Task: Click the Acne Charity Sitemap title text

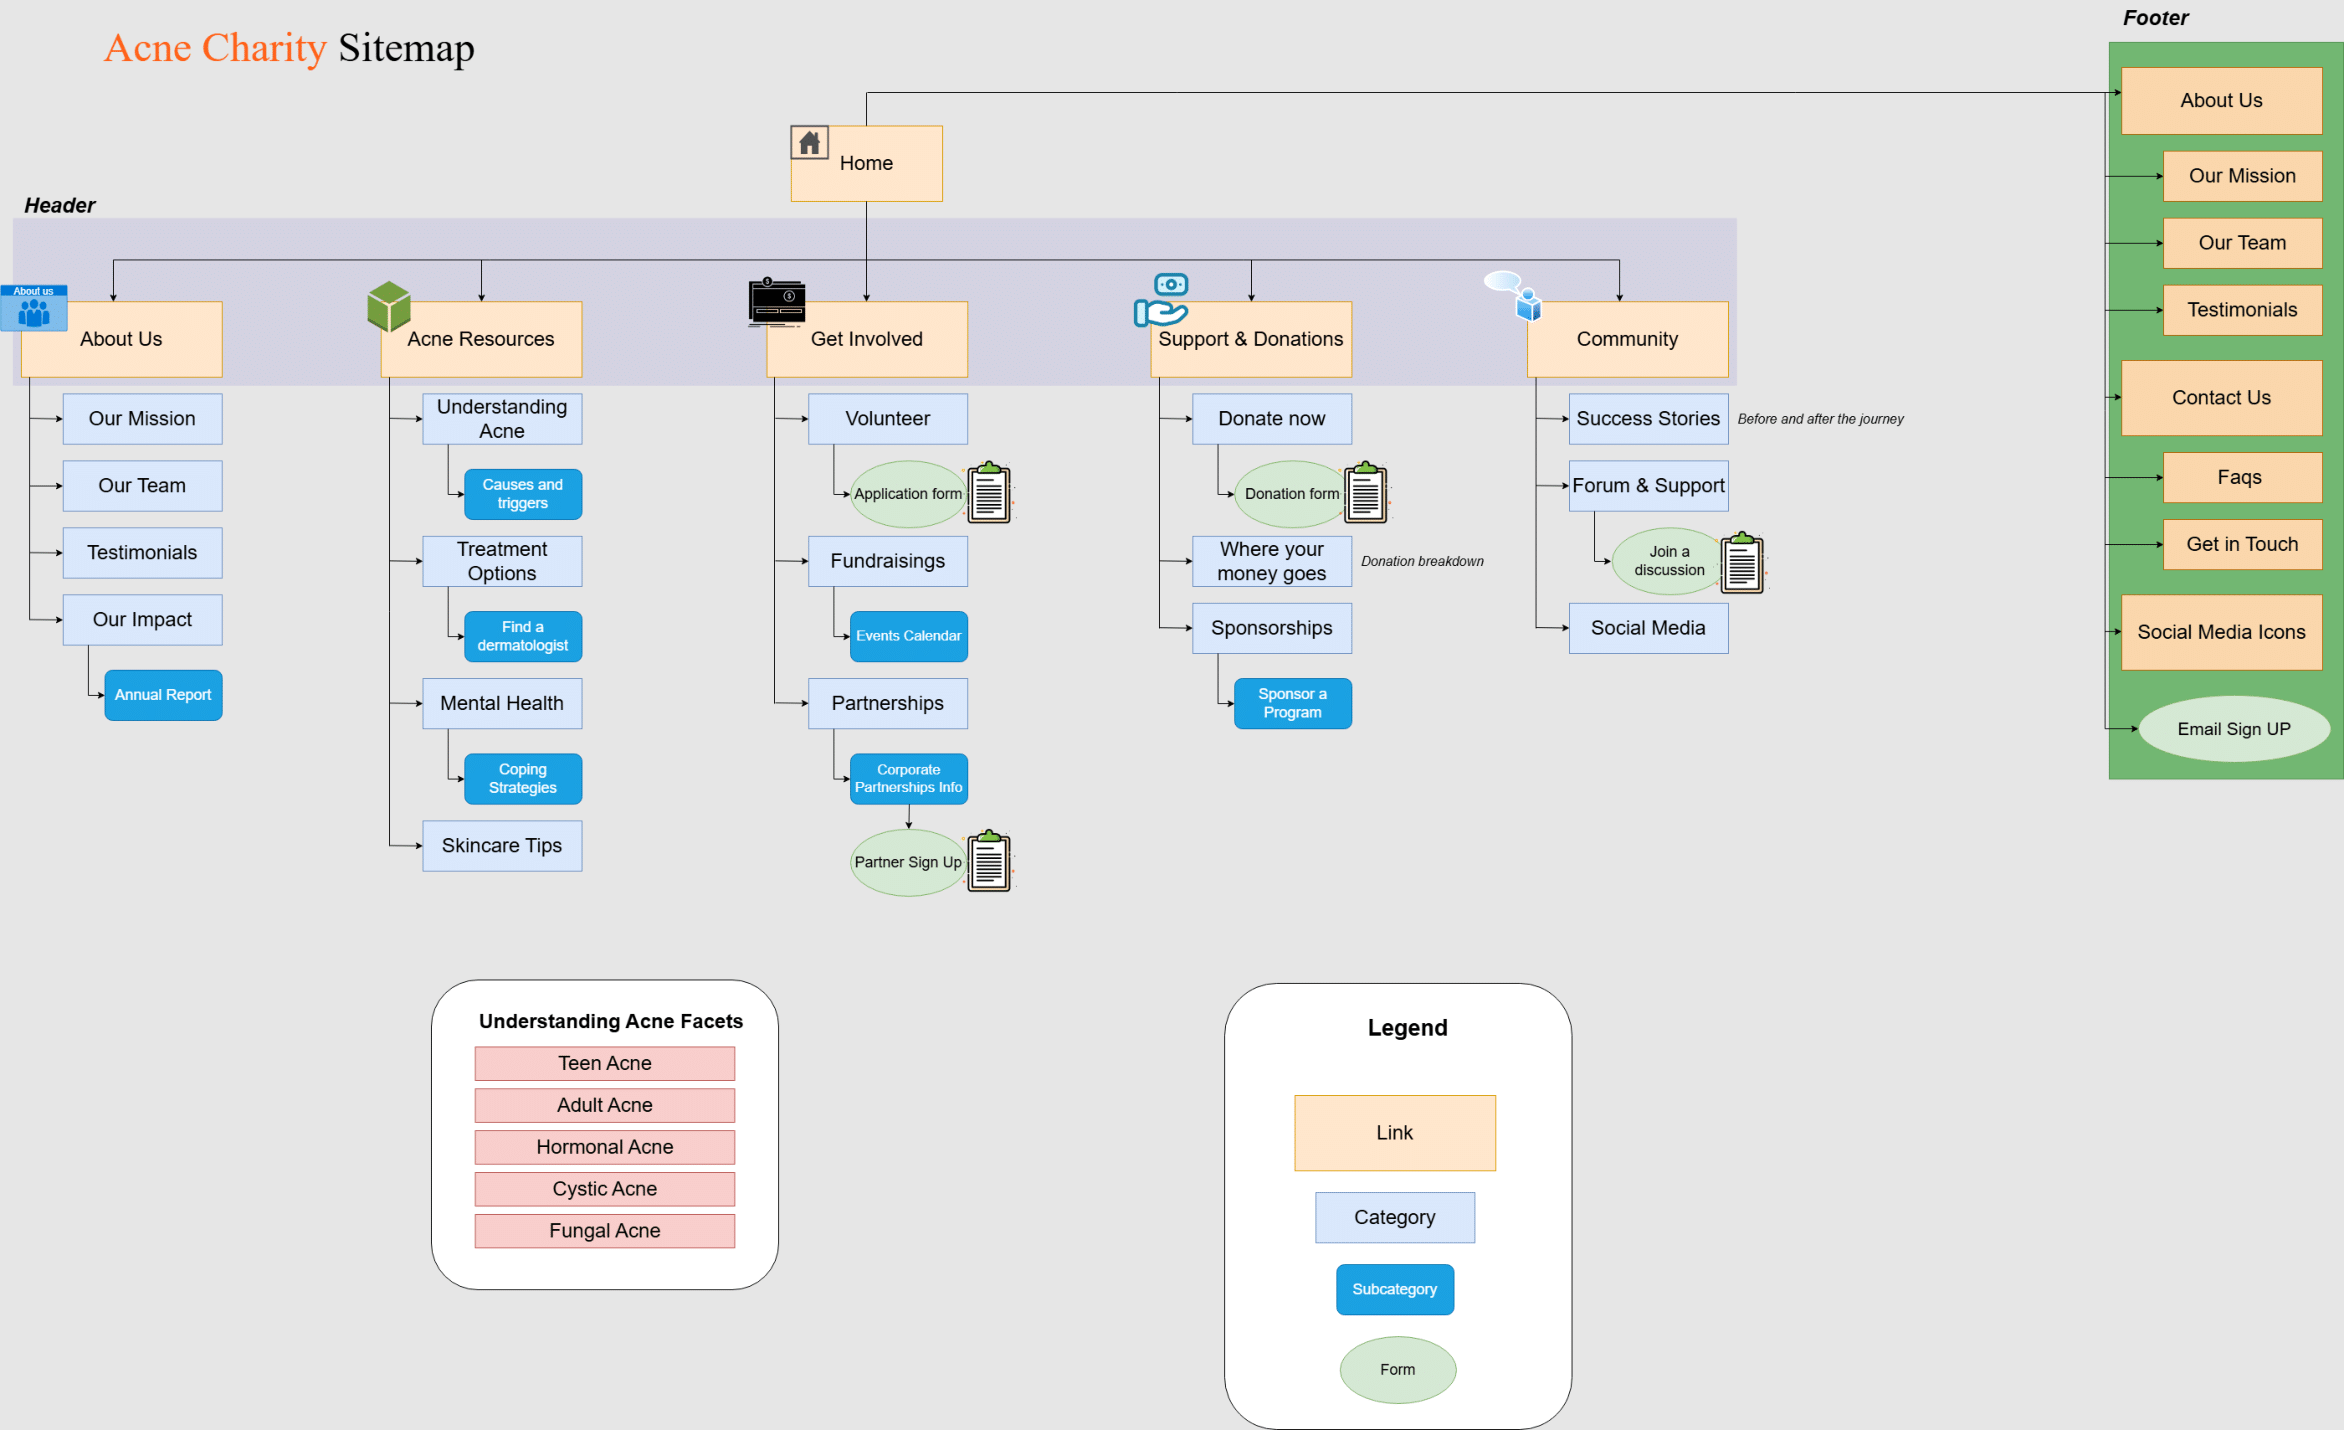Action: coord(289,48)
